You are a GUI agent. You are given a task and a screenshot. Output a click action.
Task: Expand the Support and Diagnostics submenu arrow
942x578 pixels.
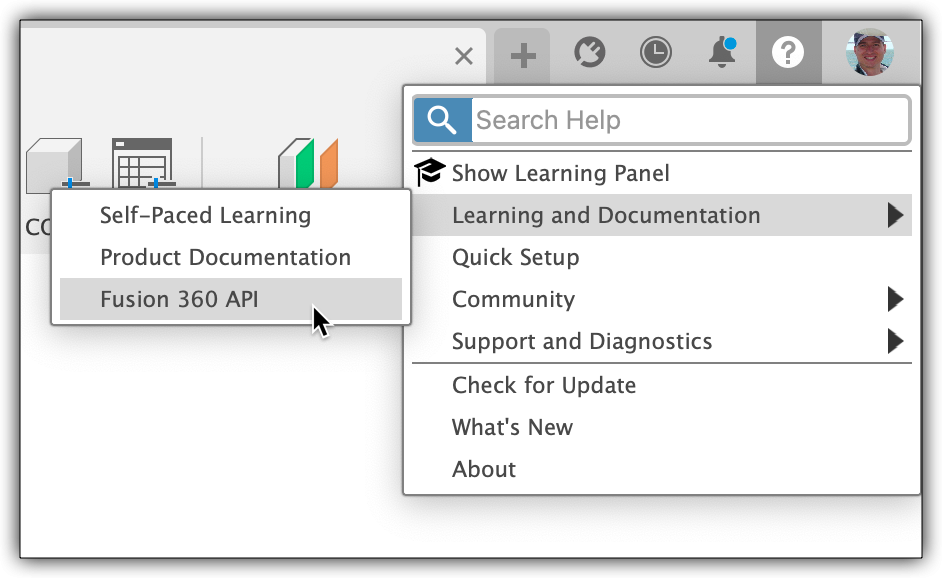click(895, 341)
